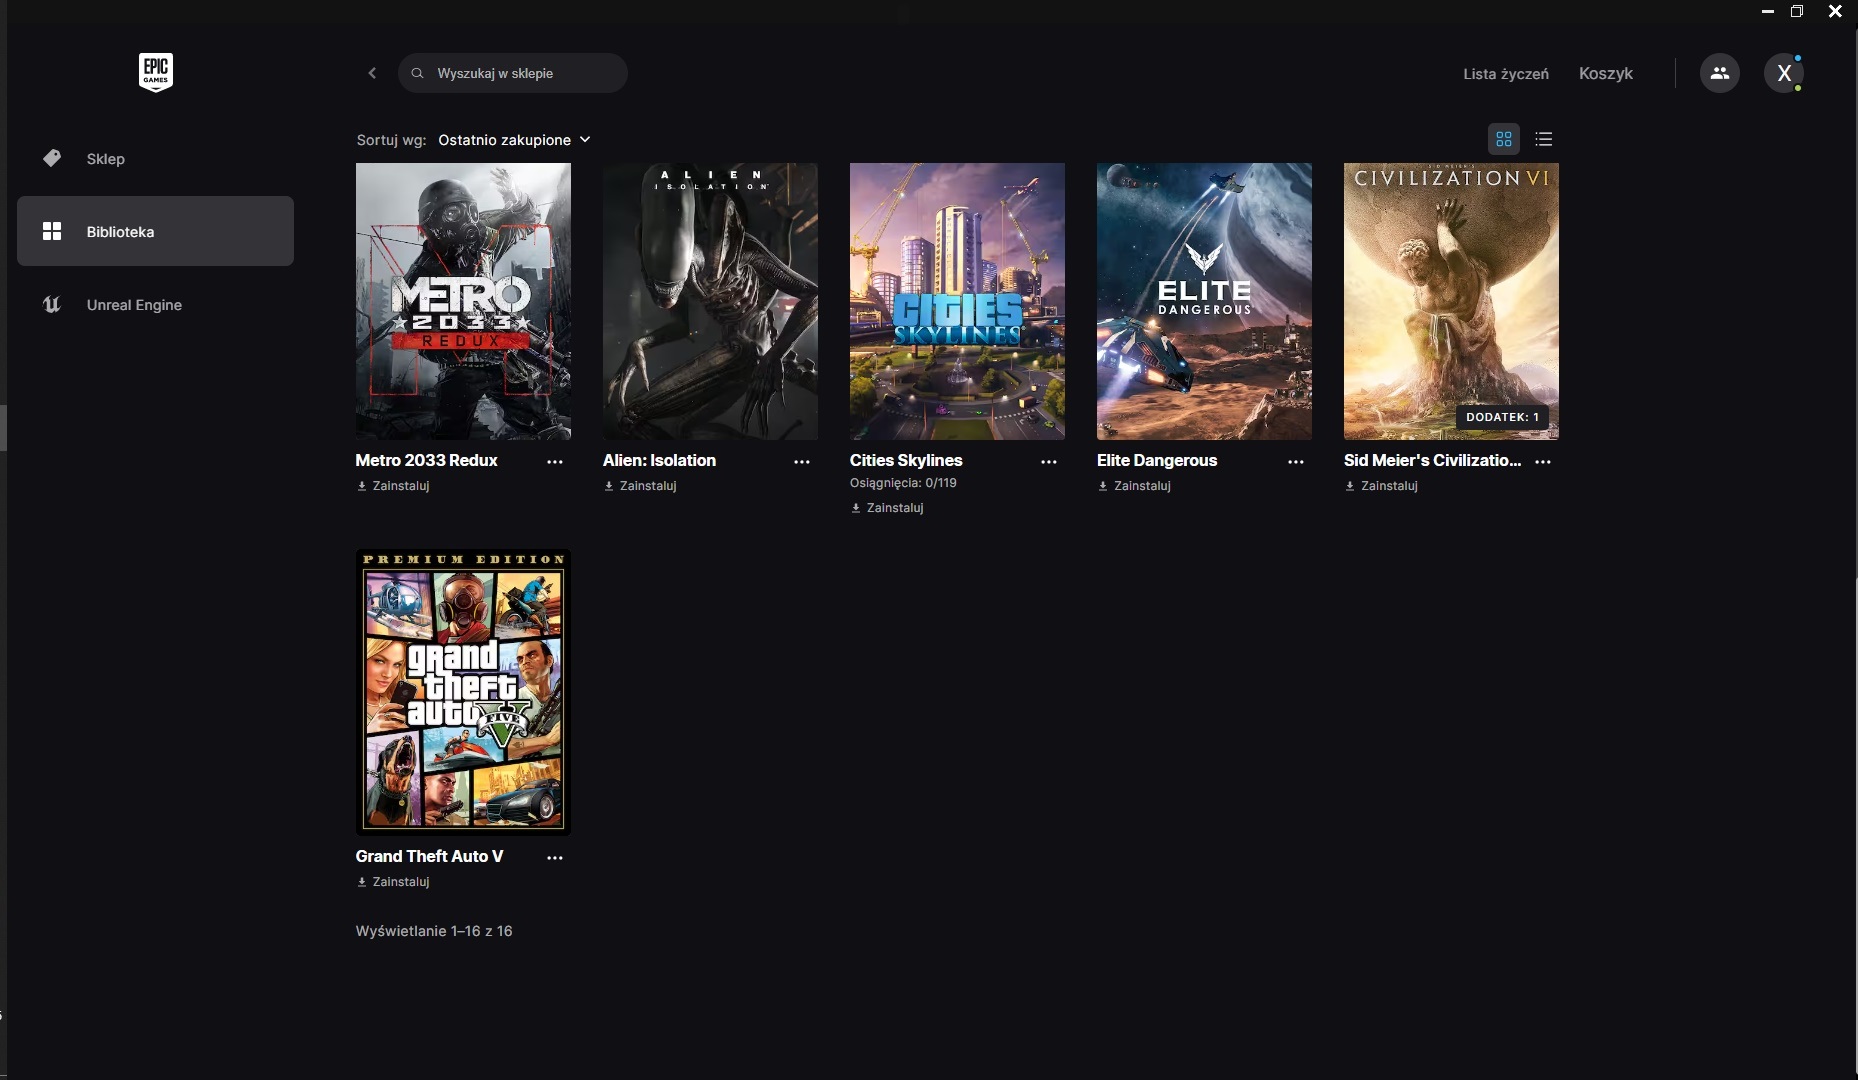Click the DODATEK: 1 badge
The height and width of the screenshot is (1080, 1858).
coord(1502,417)
